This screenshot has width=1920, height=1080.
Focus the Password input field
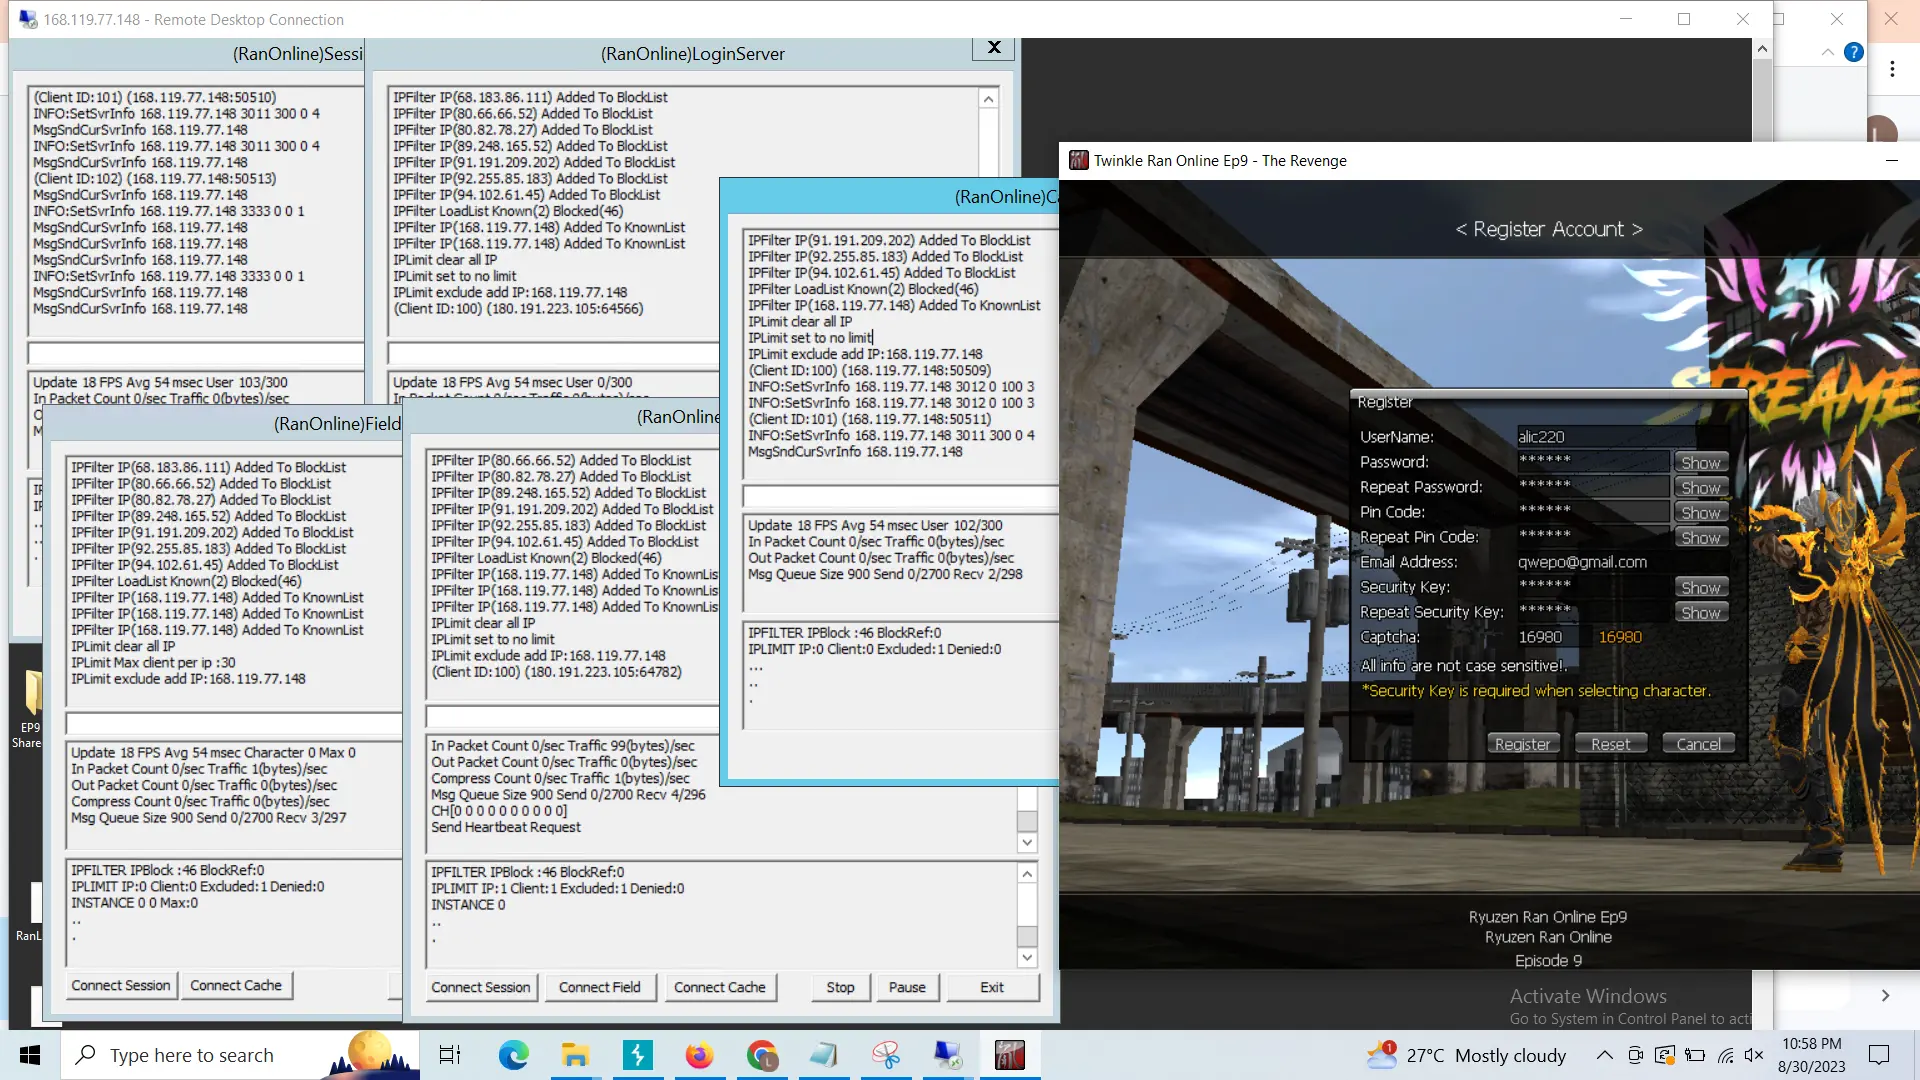[1593, 461]
